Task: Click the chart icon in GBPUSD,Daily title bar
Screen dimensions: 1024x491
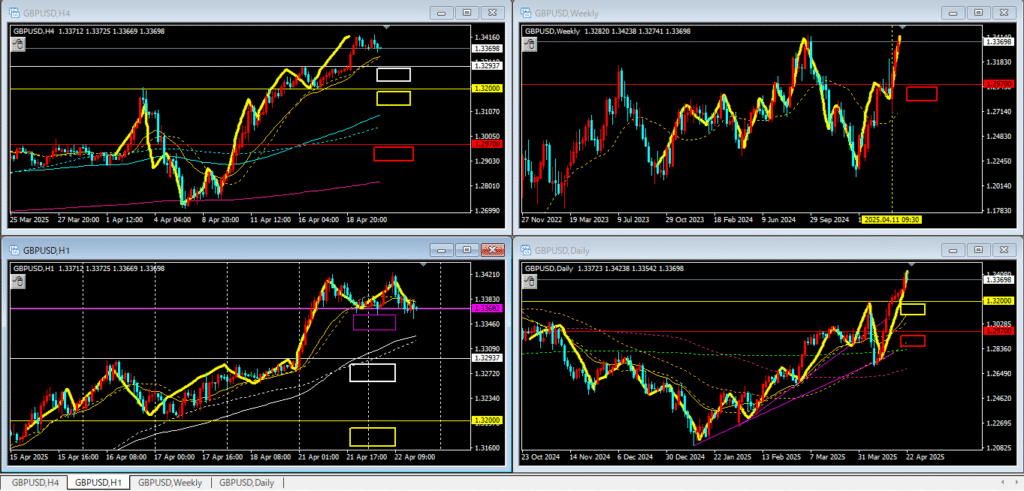Action: click(x=525, y=249)
